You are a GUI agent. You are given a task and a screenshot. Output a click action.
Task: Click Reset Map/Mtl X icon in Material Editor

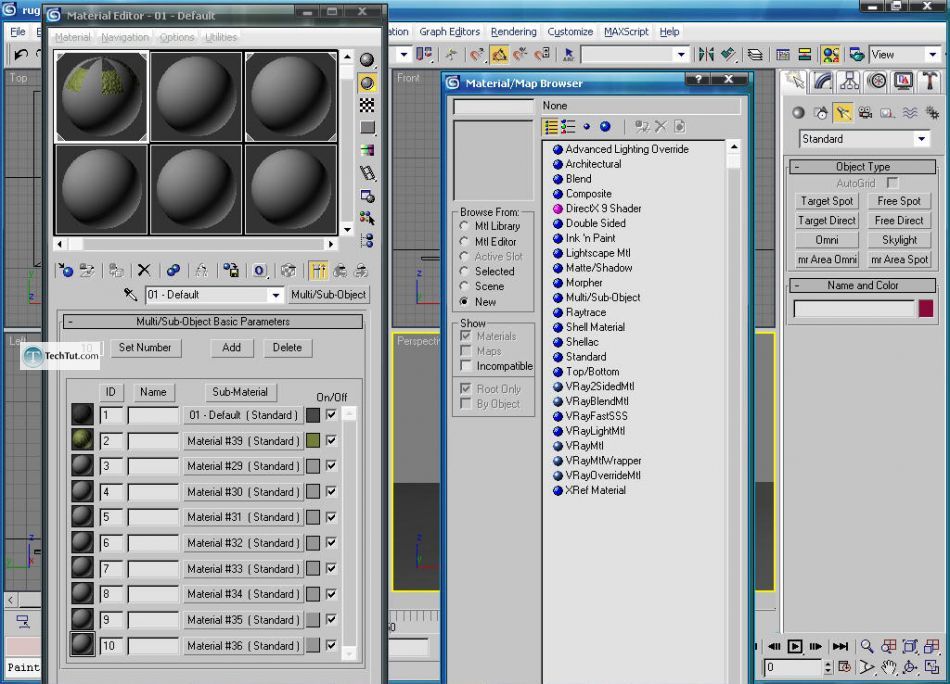pyautogui.click(x=144, y=270)
